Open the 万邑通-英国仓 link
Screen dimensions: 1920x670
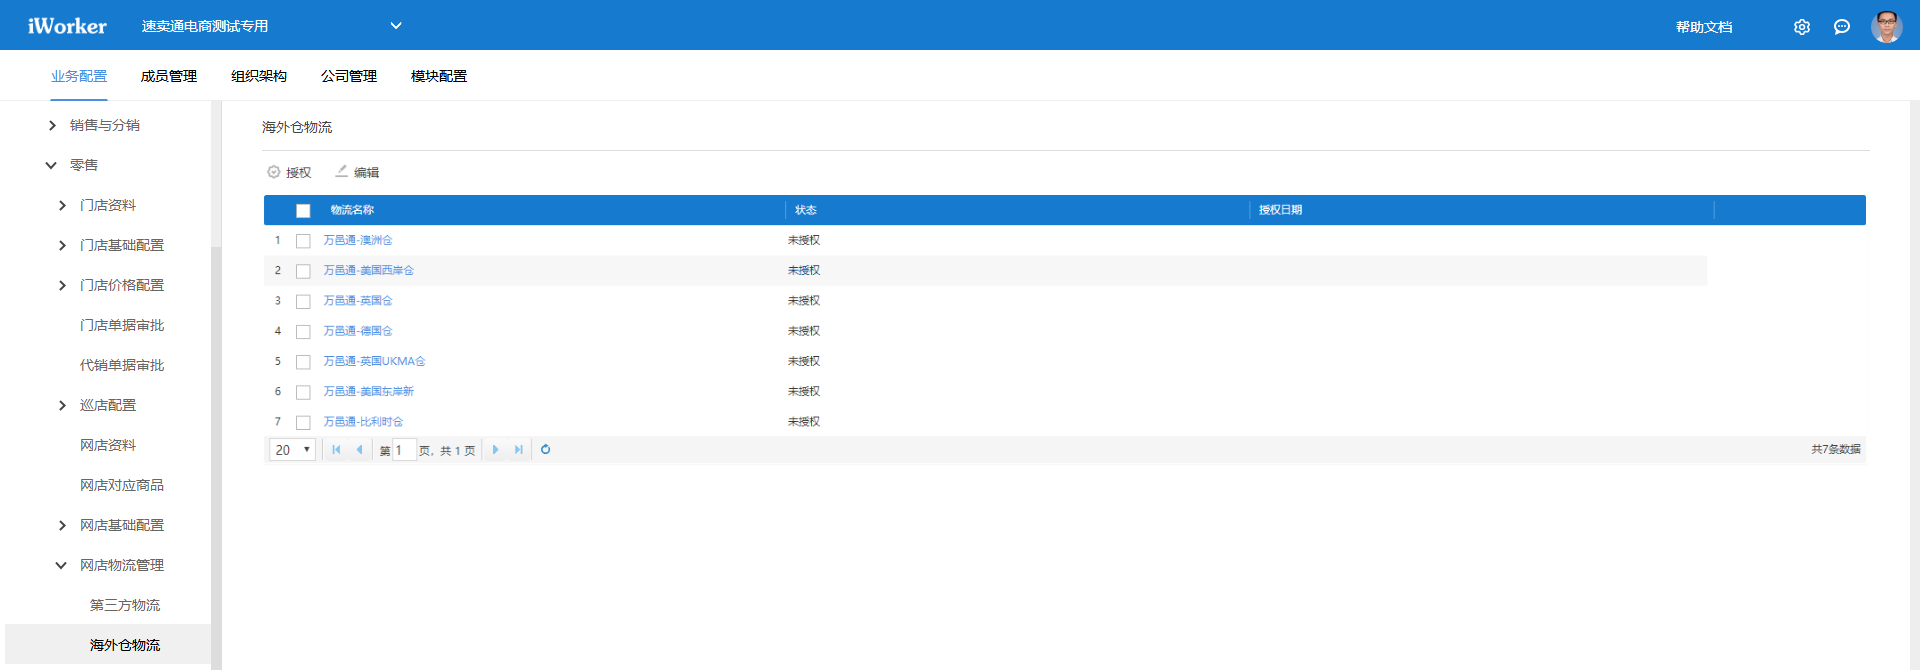click(x=358, y=301)
